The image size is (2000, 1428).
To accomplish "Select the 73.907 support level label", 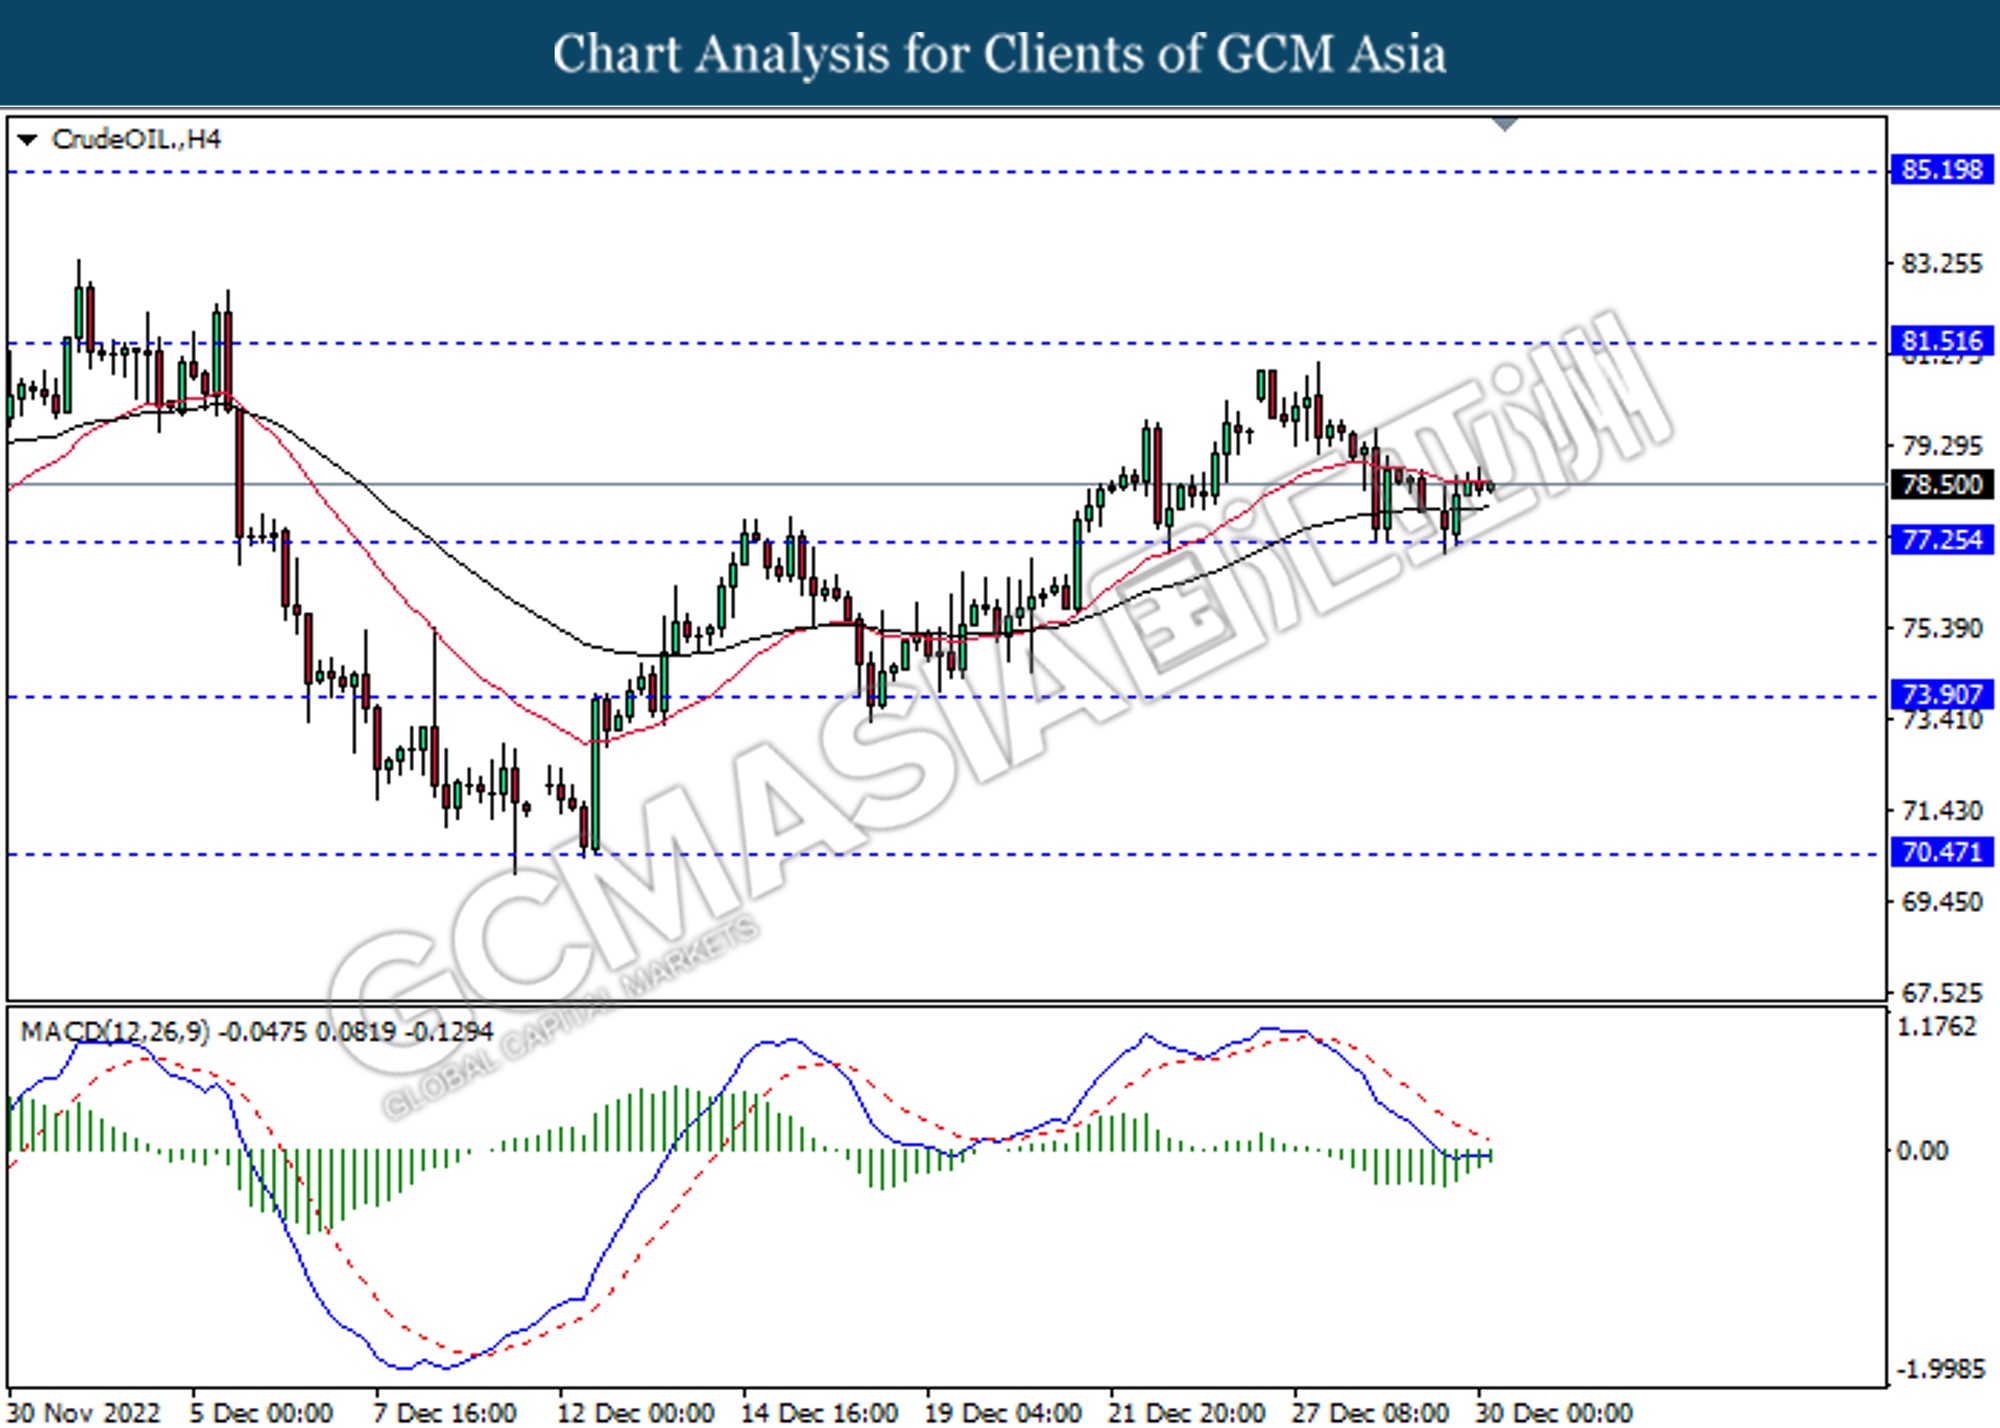I will click(1941, 694).
